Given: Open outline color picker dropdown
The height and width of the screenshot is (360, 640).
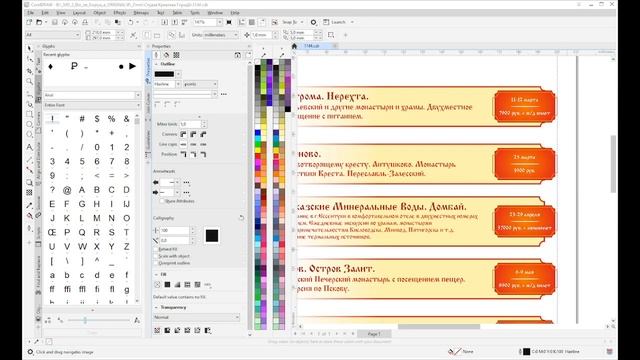Looking at the screenshot, I should [x=178, y=74].
